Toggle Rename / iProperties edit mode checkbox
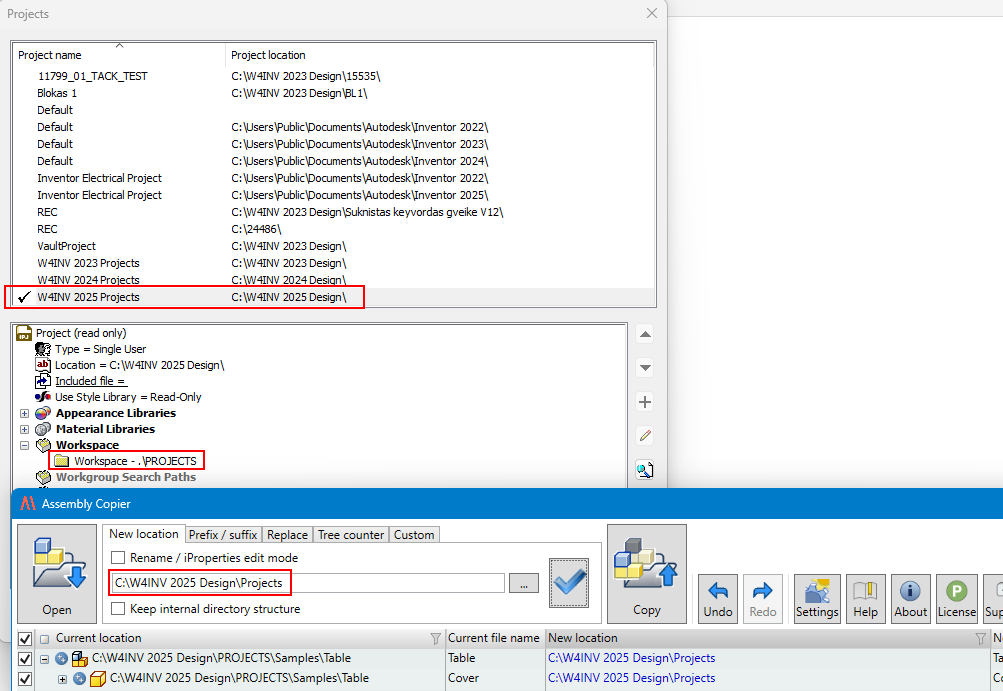 [x=118, y=557]
